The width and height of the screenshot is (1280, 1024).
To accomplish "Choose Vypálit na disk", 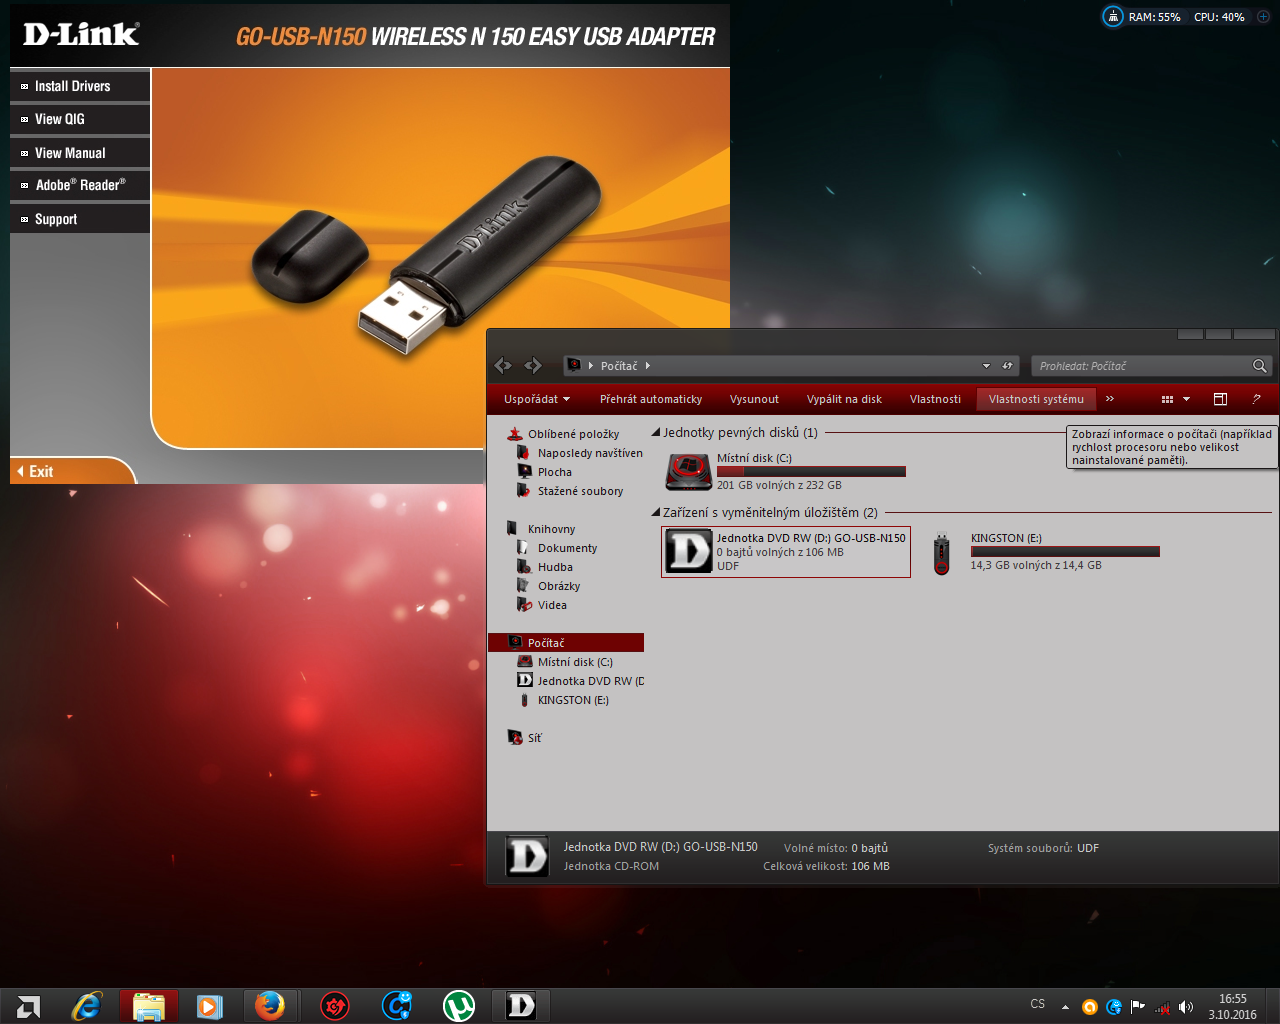I will [x=844, y=399].
